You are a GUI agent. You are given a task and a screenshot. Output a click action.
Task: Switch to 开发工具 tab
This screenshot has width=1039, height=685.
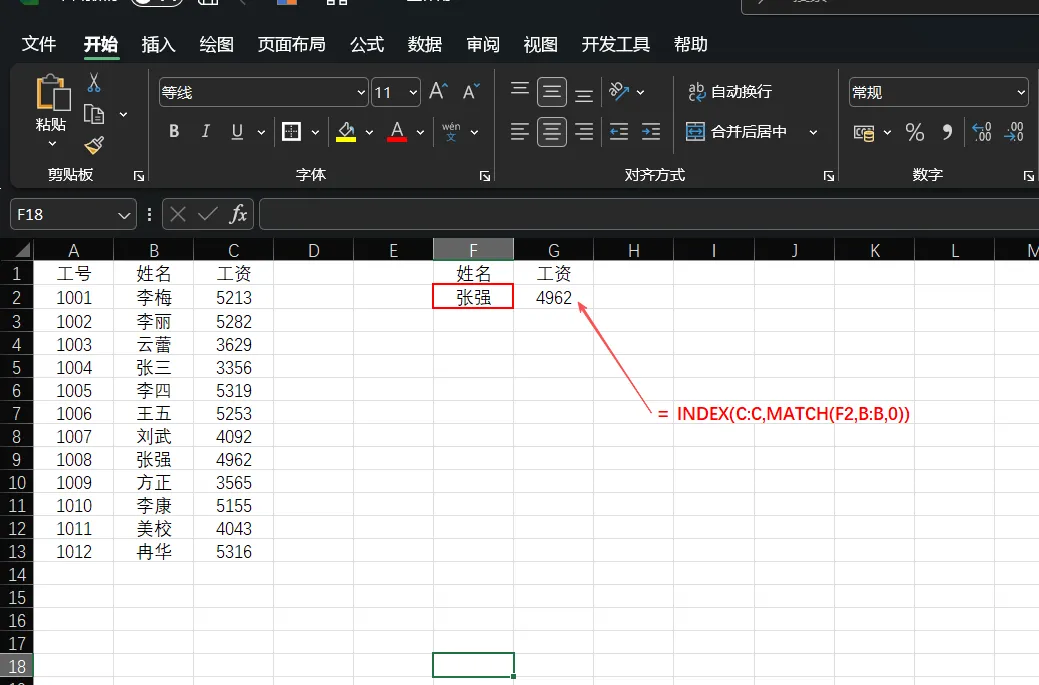click(x=616, y=44)
